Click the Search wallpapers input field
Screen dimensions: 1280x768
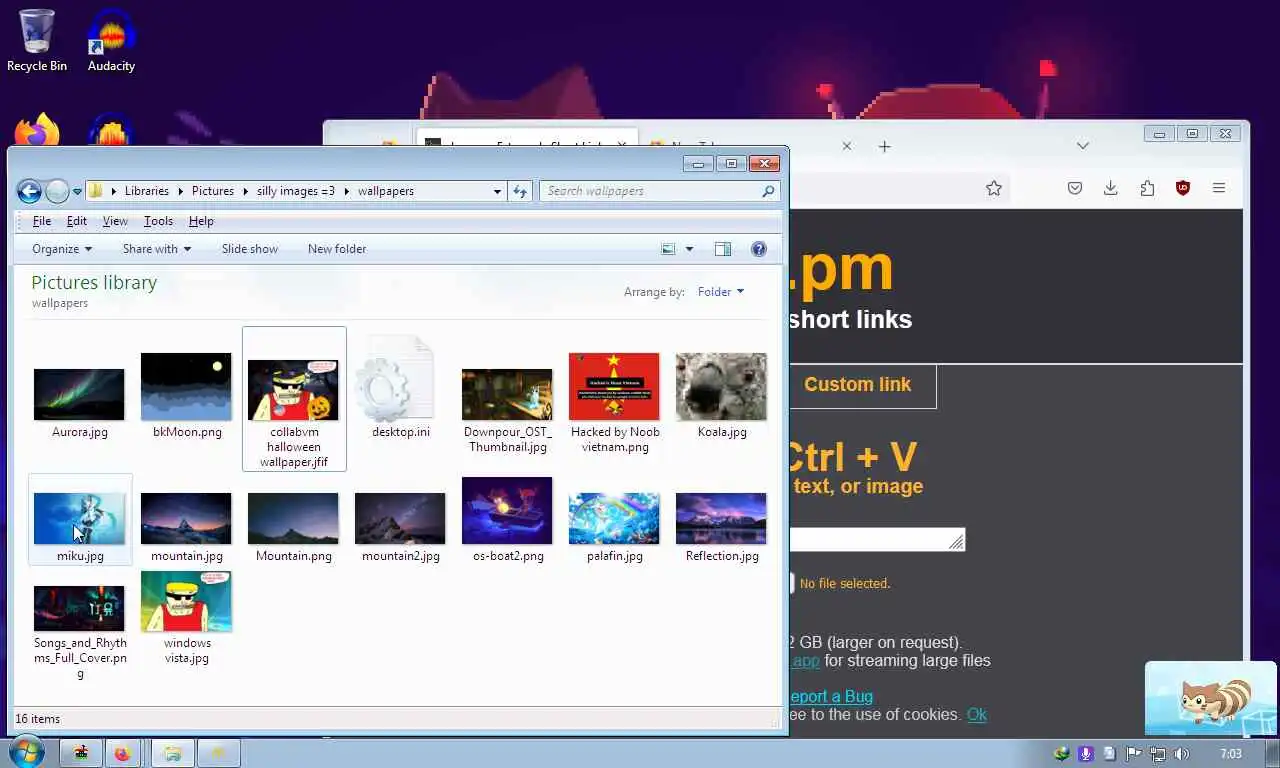pyautogui.click(x=650, y=191)
